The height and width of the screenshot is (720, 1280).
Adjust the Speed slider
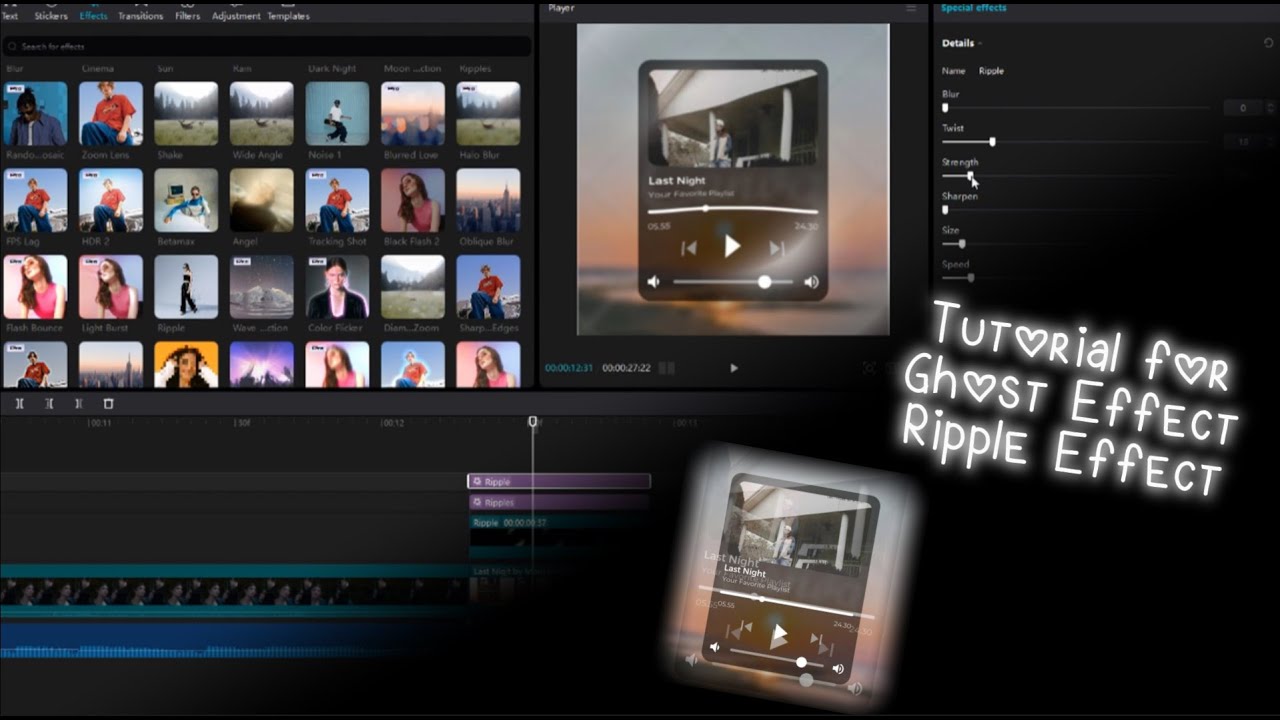tap(1077, 278)
